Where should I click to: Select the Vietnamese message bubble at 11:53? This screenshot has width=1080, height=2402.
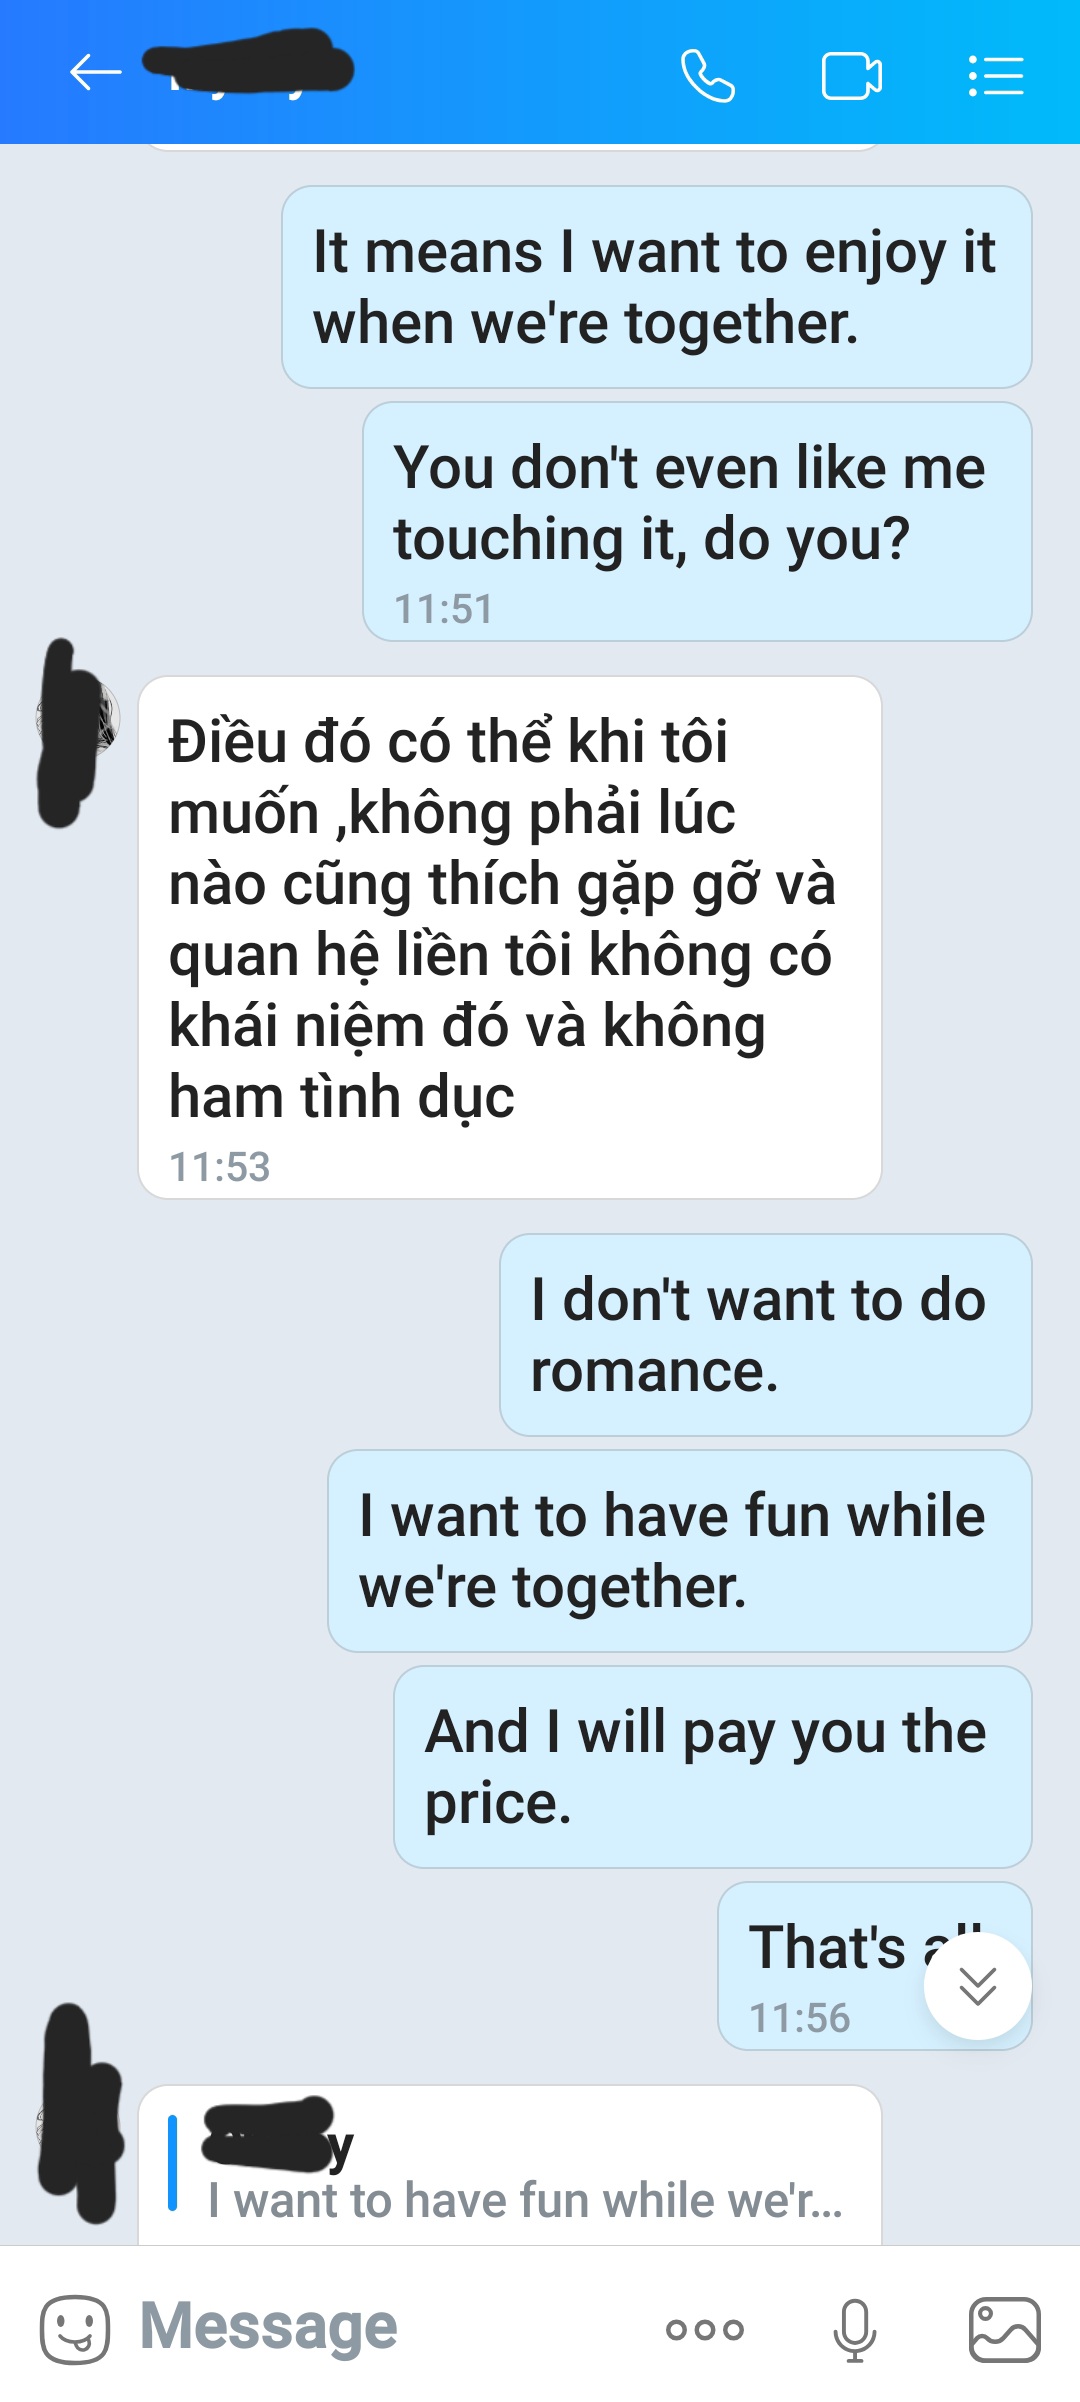coord(510,937)
